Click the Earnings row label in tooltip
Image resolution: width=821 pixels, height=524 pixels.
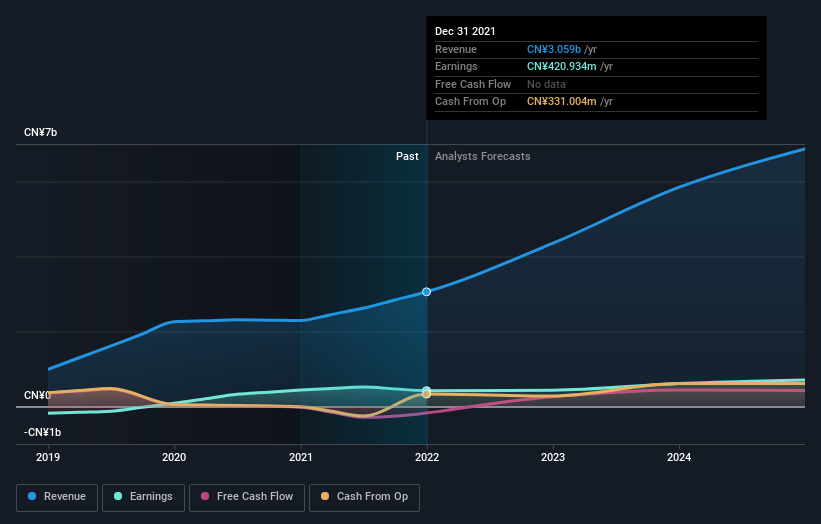coord(456,66)
